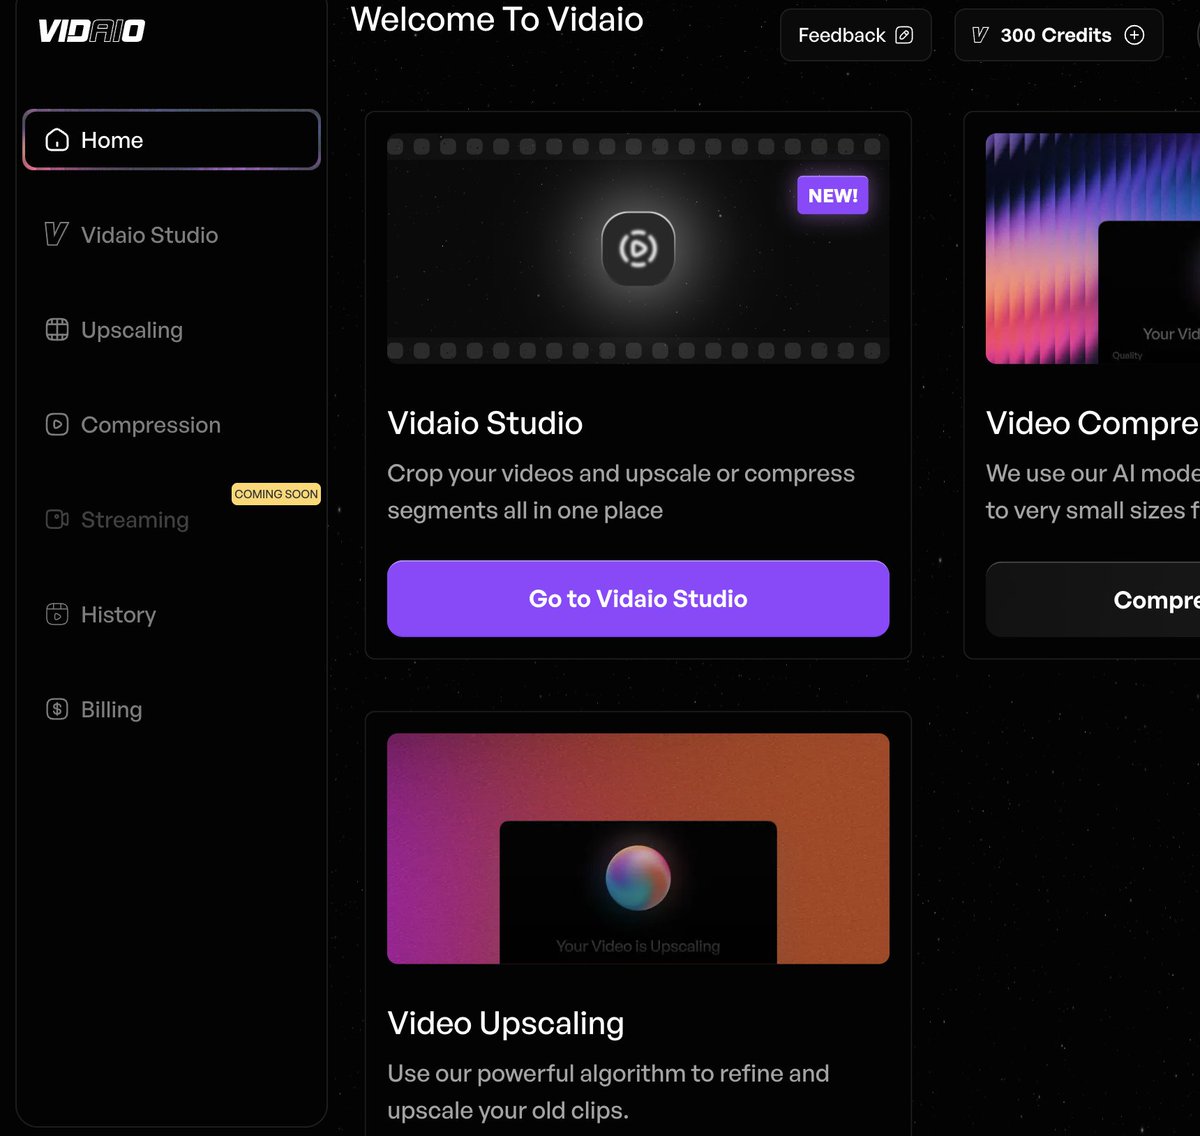Click the studio play icon in filmstrip
Viewport: 1200px width, 1136px height.
(638, 248)
